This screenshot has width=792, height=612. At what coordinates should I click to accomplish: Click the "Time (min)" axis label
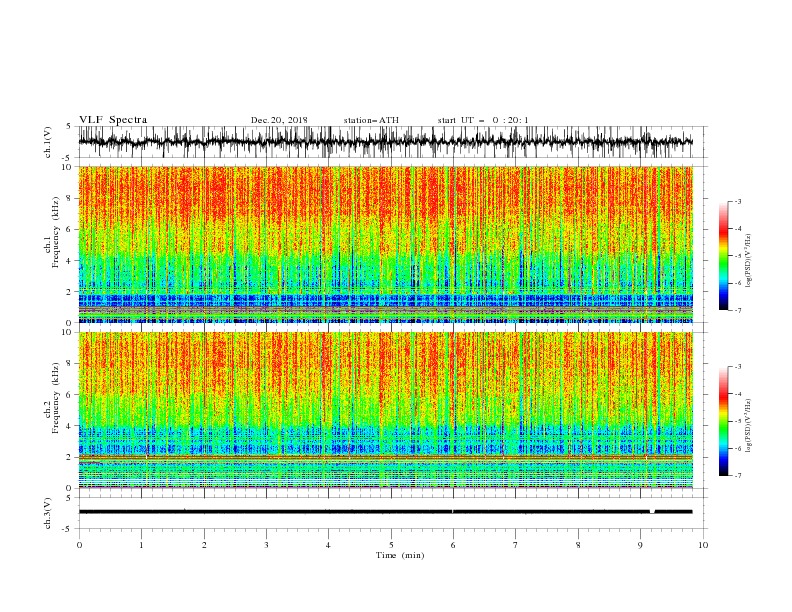coord(400,555)
